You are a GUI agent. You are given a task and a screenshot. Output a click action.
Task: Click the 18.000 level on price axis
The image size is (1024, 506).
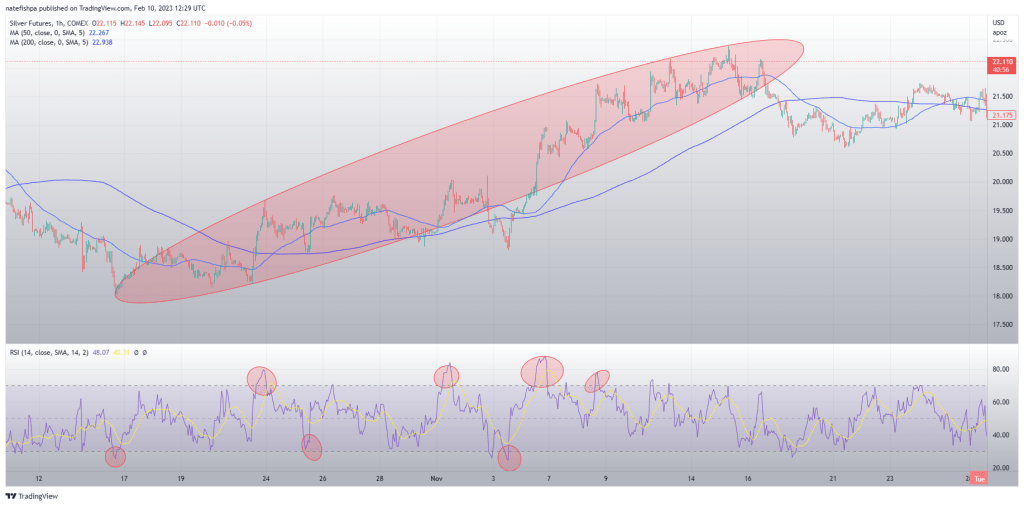(1000, 296)
